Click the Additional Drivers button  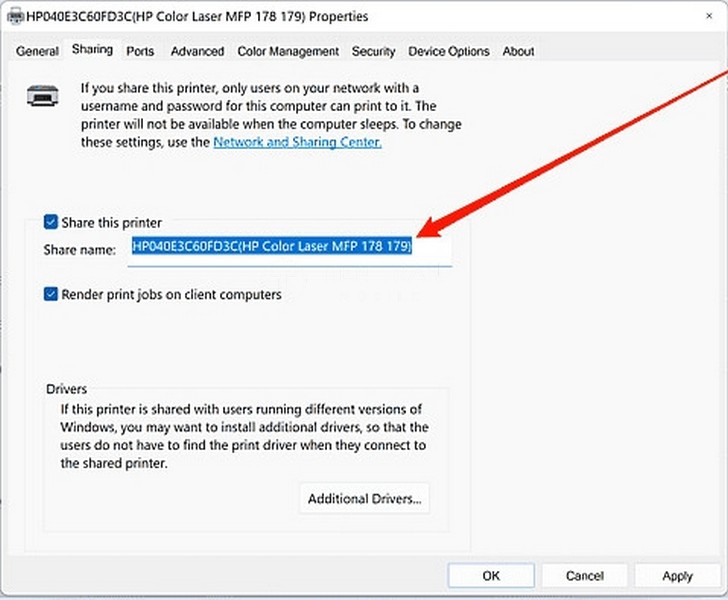(x=364, y=498)
